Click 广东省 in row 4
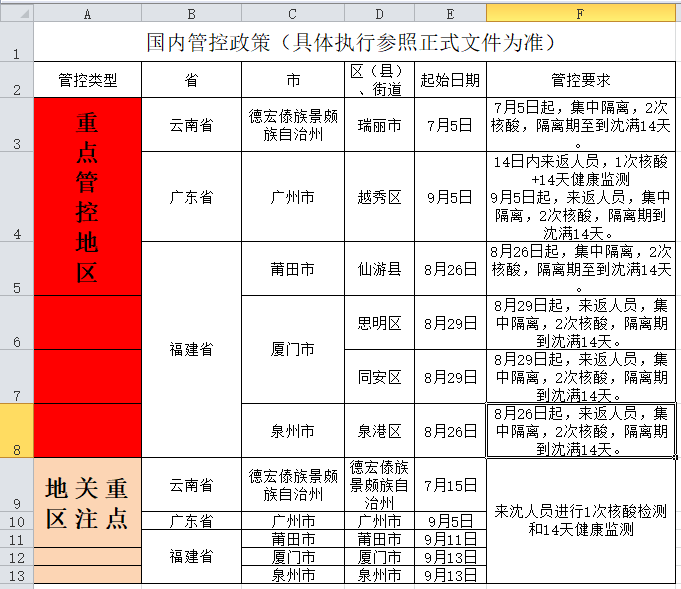Screen dimensions: 681x589 tap(191, 196)
